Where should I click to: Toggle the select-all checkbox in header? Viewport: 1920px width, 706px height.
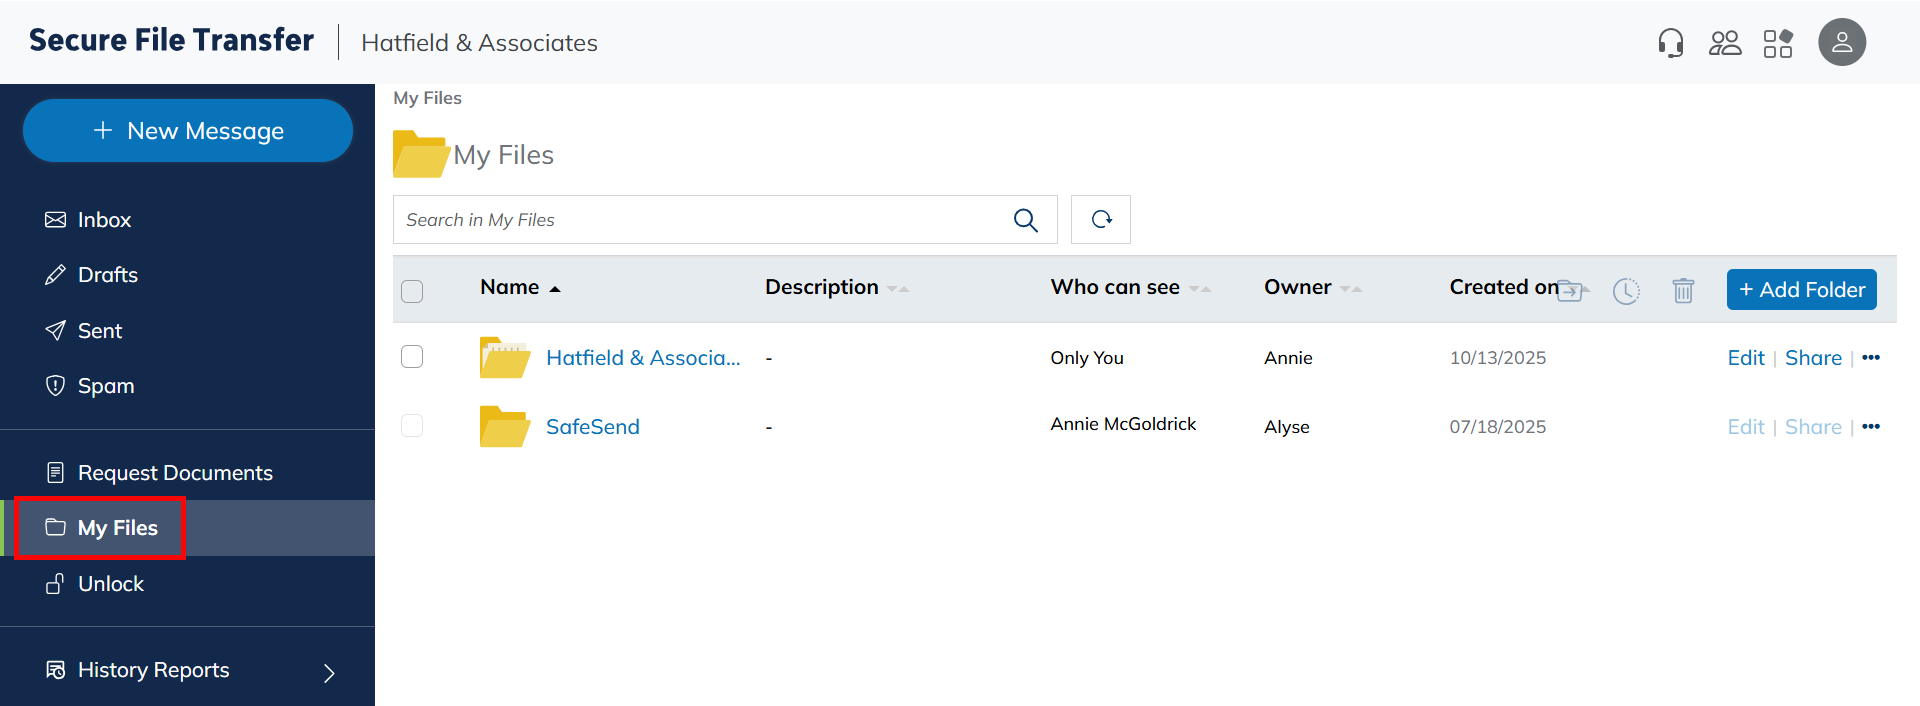(412, 291)
